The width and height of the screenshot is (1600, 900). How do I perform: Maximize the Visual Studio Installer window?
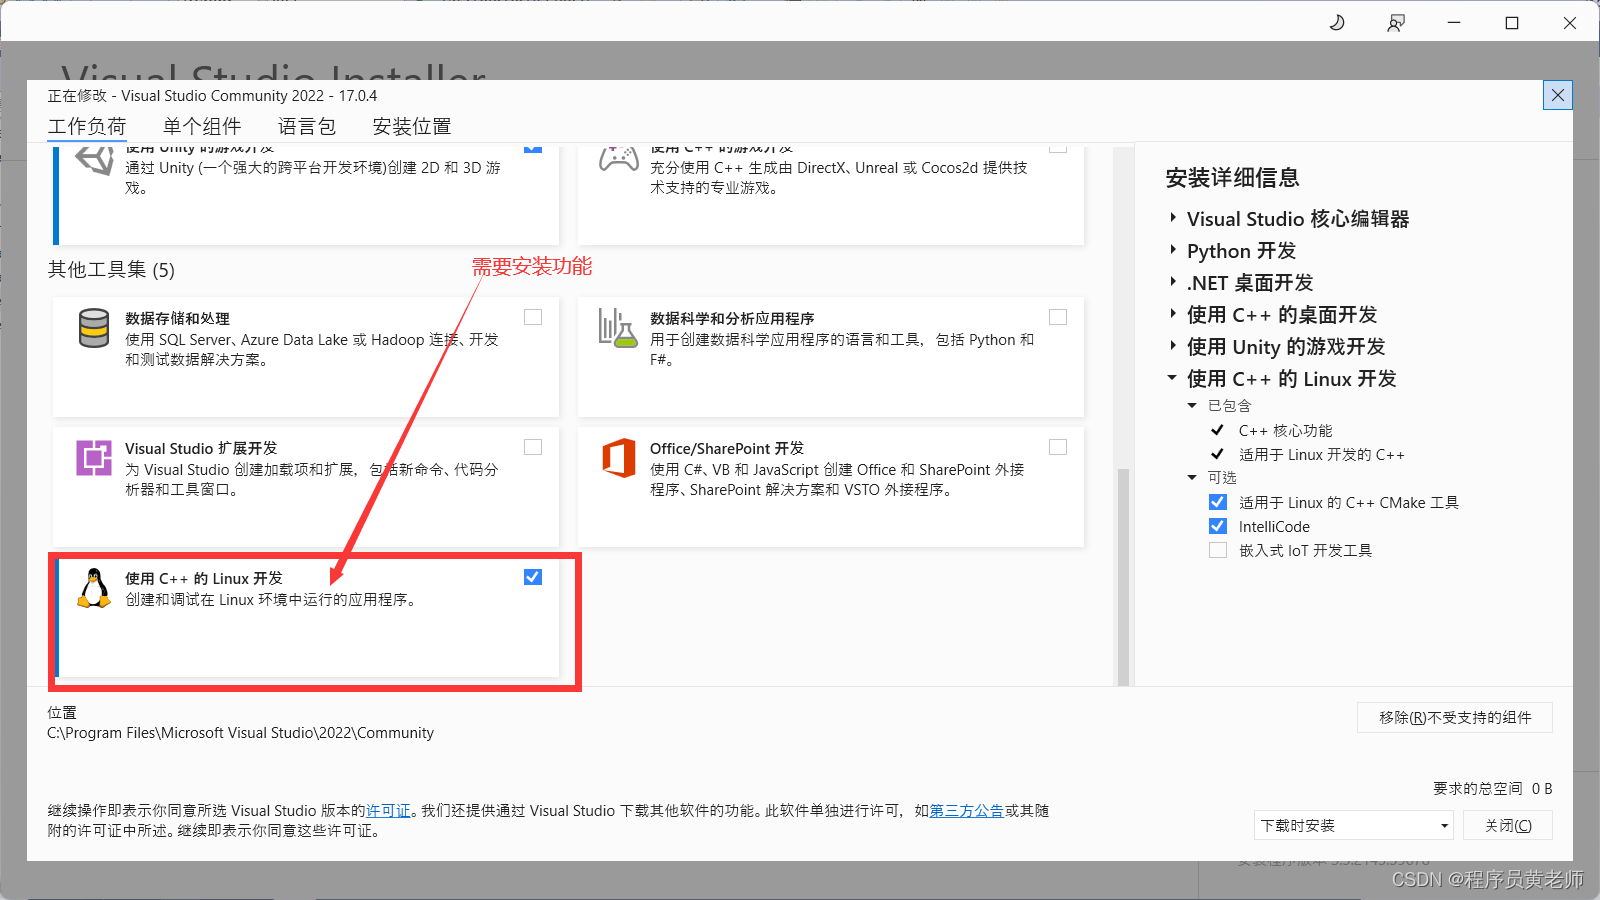pos(1512,22)
